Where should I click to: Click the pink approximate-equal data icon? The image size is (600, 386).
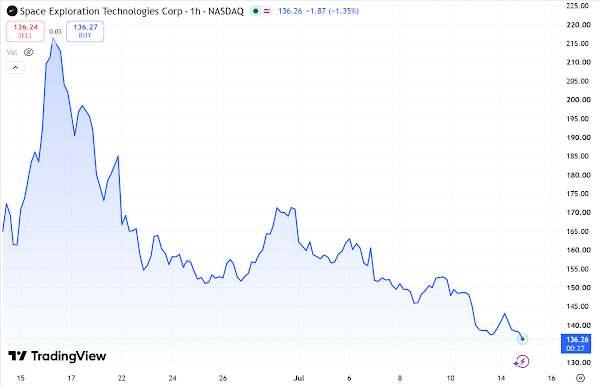[267, 11]
